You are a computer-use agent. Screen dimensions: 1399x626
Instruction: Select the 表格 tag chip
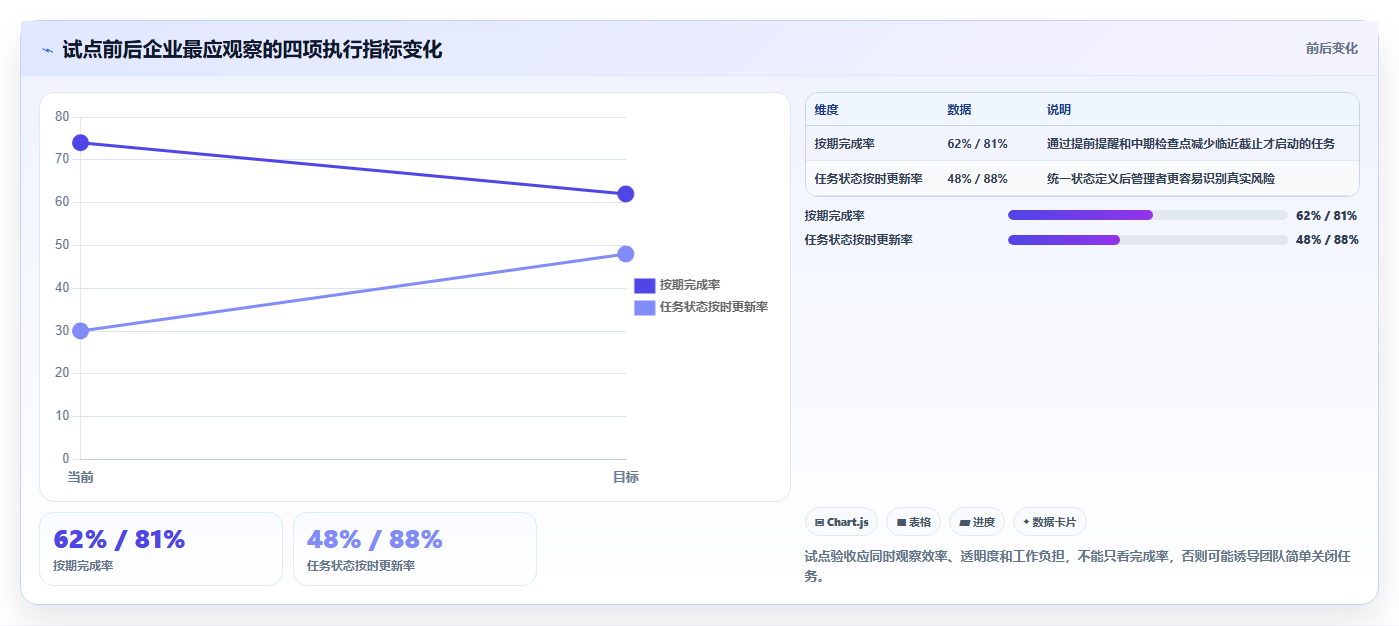click(913, 522)
